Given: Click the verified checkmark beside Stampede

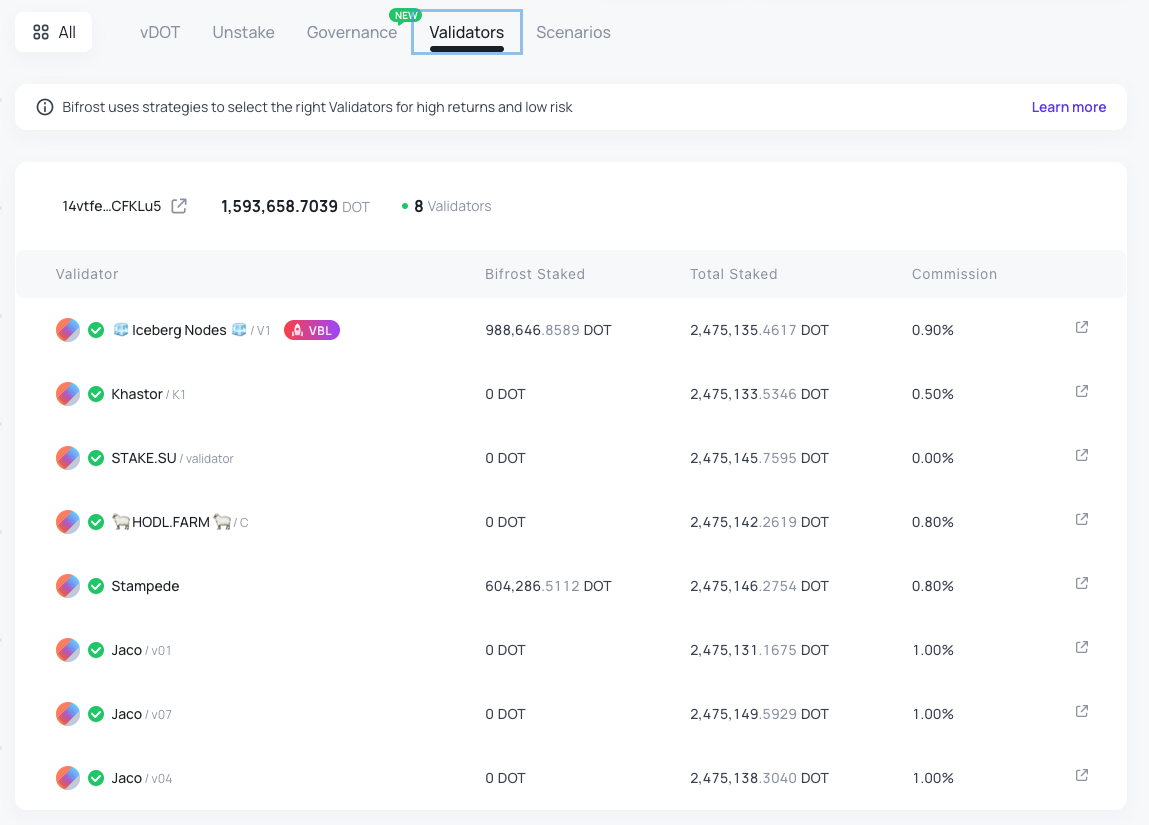Looking at the screenshot, I should [96, 586].
